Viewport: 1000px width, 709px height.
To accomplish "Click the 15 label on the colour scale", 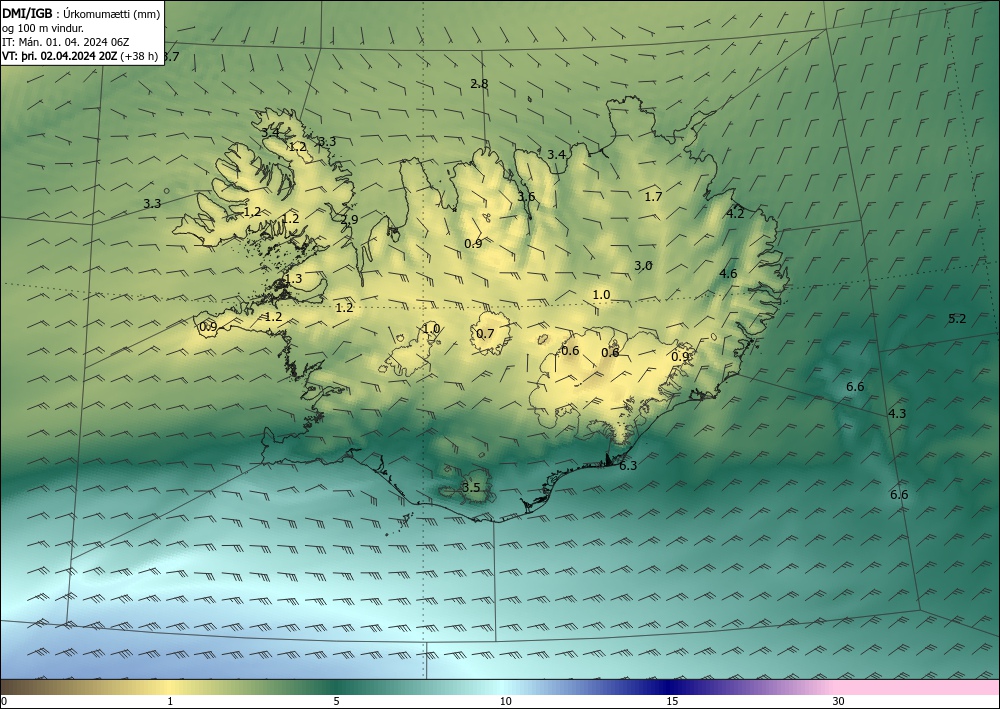I will tap(672, 701).
